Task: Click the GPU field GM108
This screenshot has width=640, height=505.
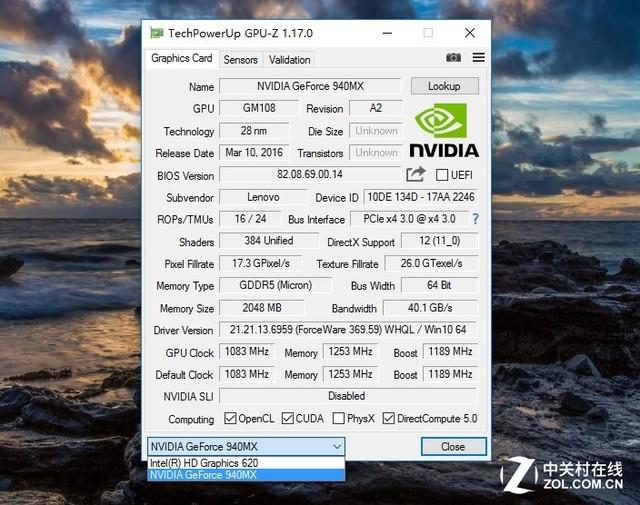Action: (259, 108)
